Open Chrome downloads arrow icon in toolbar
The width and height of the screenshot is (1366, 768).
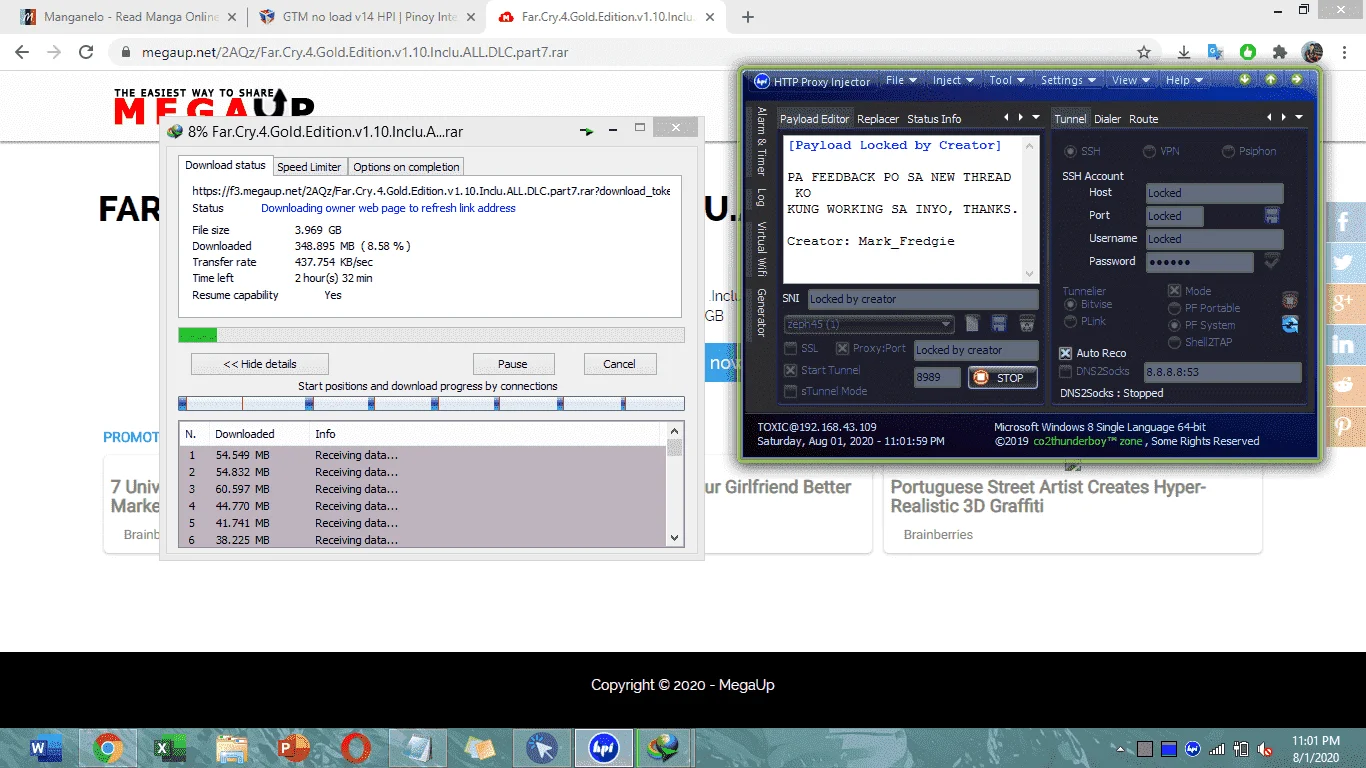tap(1184, 52)
